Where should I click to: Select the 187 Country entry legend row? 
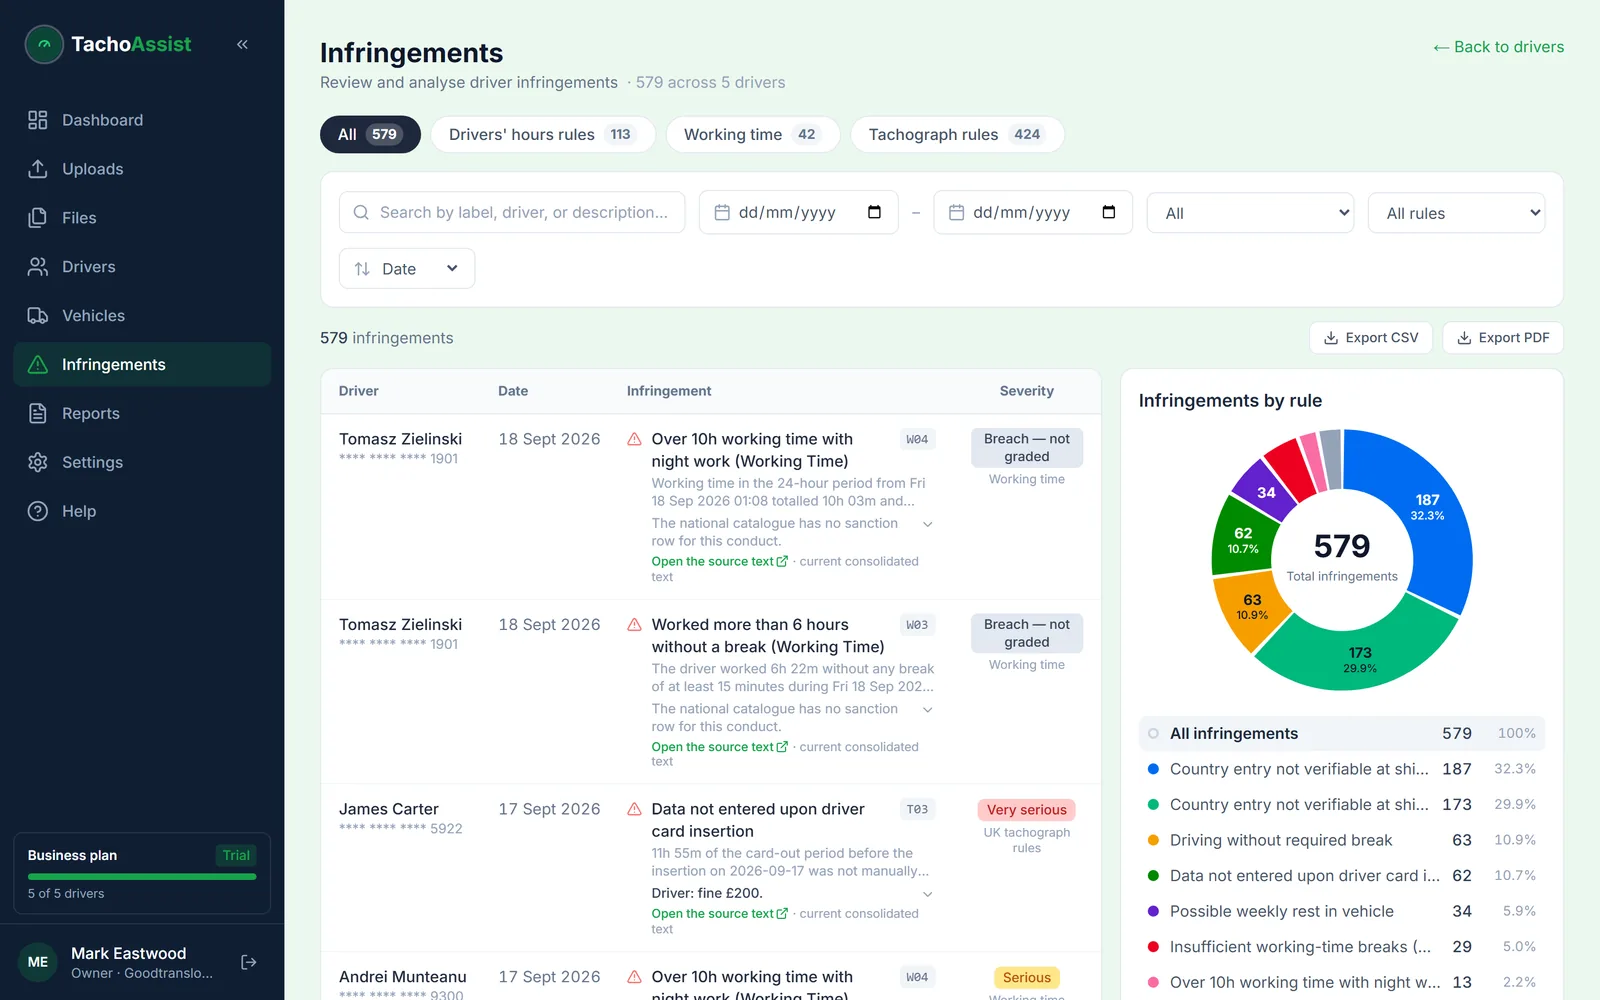(1342, 769)
